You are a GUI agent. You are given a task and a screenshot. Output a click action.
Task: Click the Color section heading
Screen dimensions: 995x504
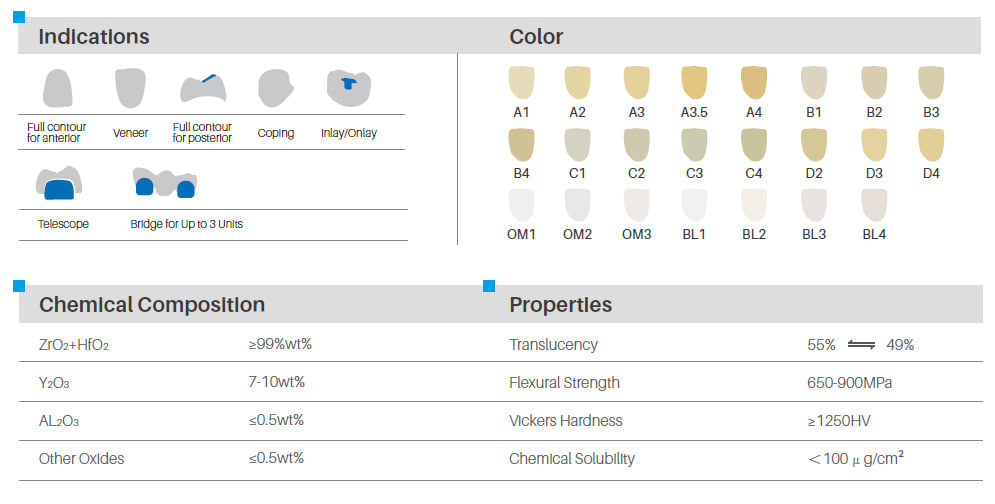536,36
